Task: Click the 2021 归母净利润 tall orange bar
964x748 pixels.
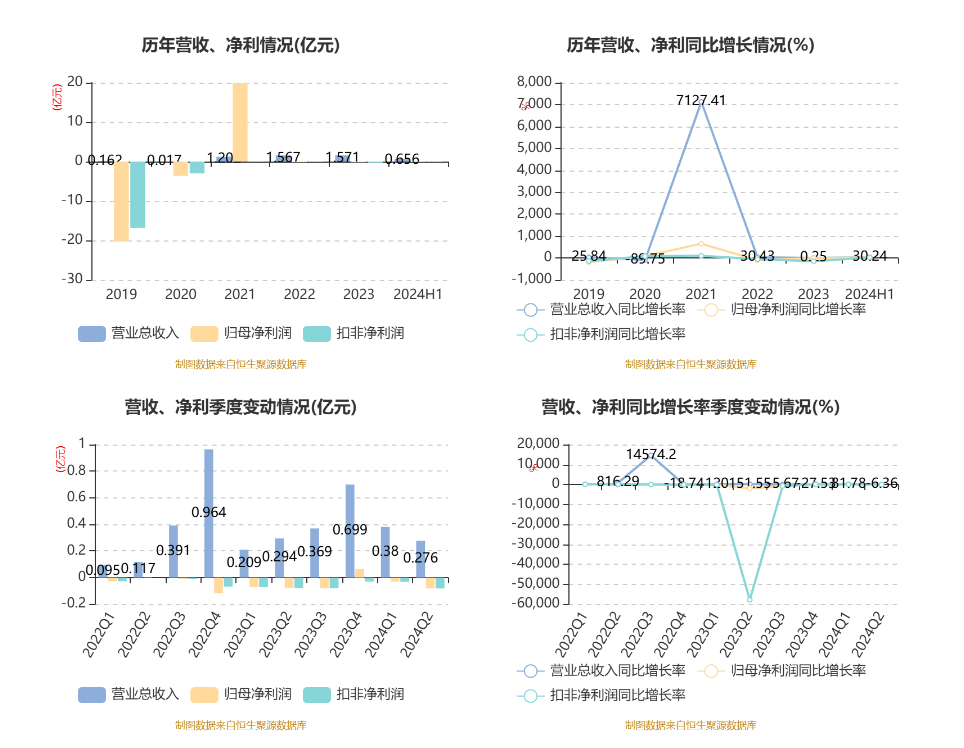Action: (240, 122)
